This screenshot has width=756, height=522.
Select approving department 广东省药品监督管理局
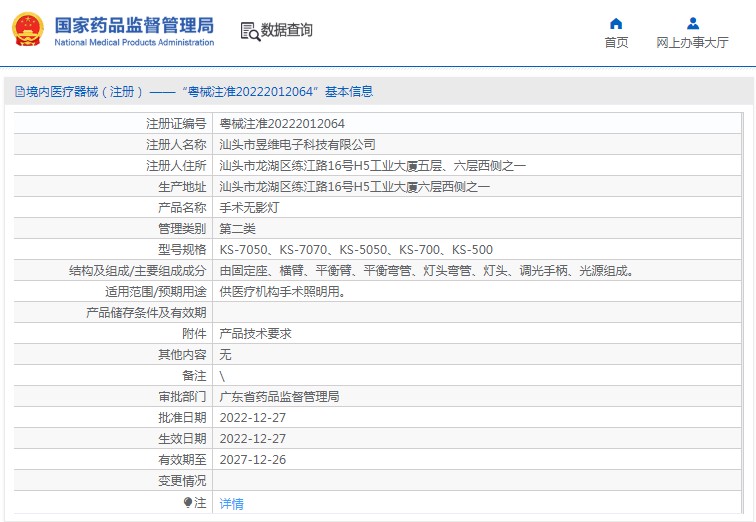tap(279, 397)
